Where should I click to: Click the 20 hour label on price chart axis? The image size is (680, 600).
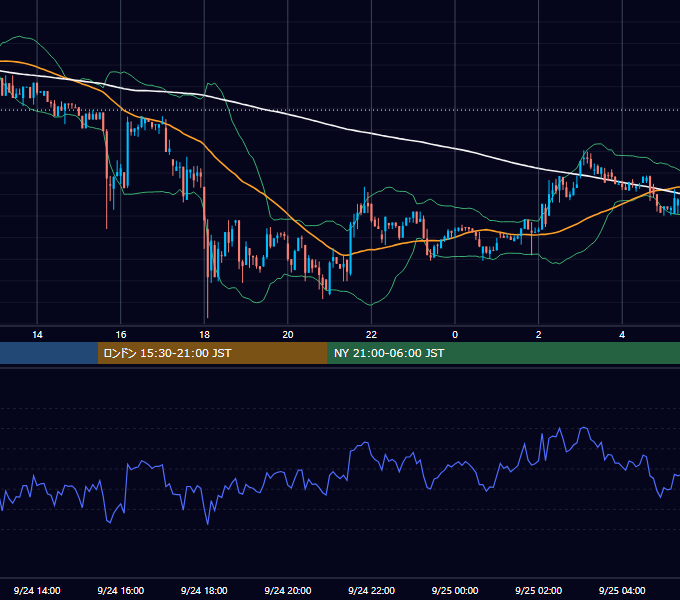point(288,335)
